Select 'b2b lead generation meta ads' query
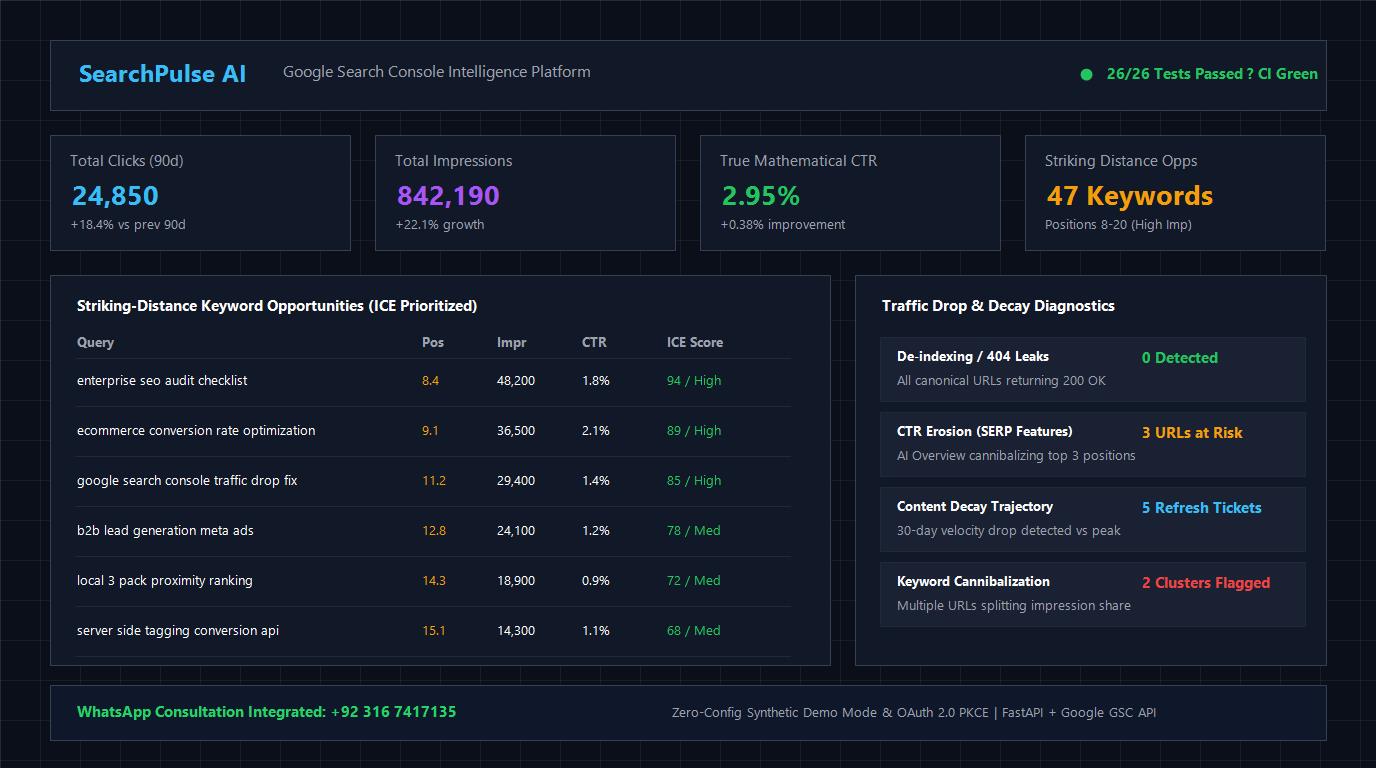This screenshot has width=1376, height=768. (x=165, y=531)
